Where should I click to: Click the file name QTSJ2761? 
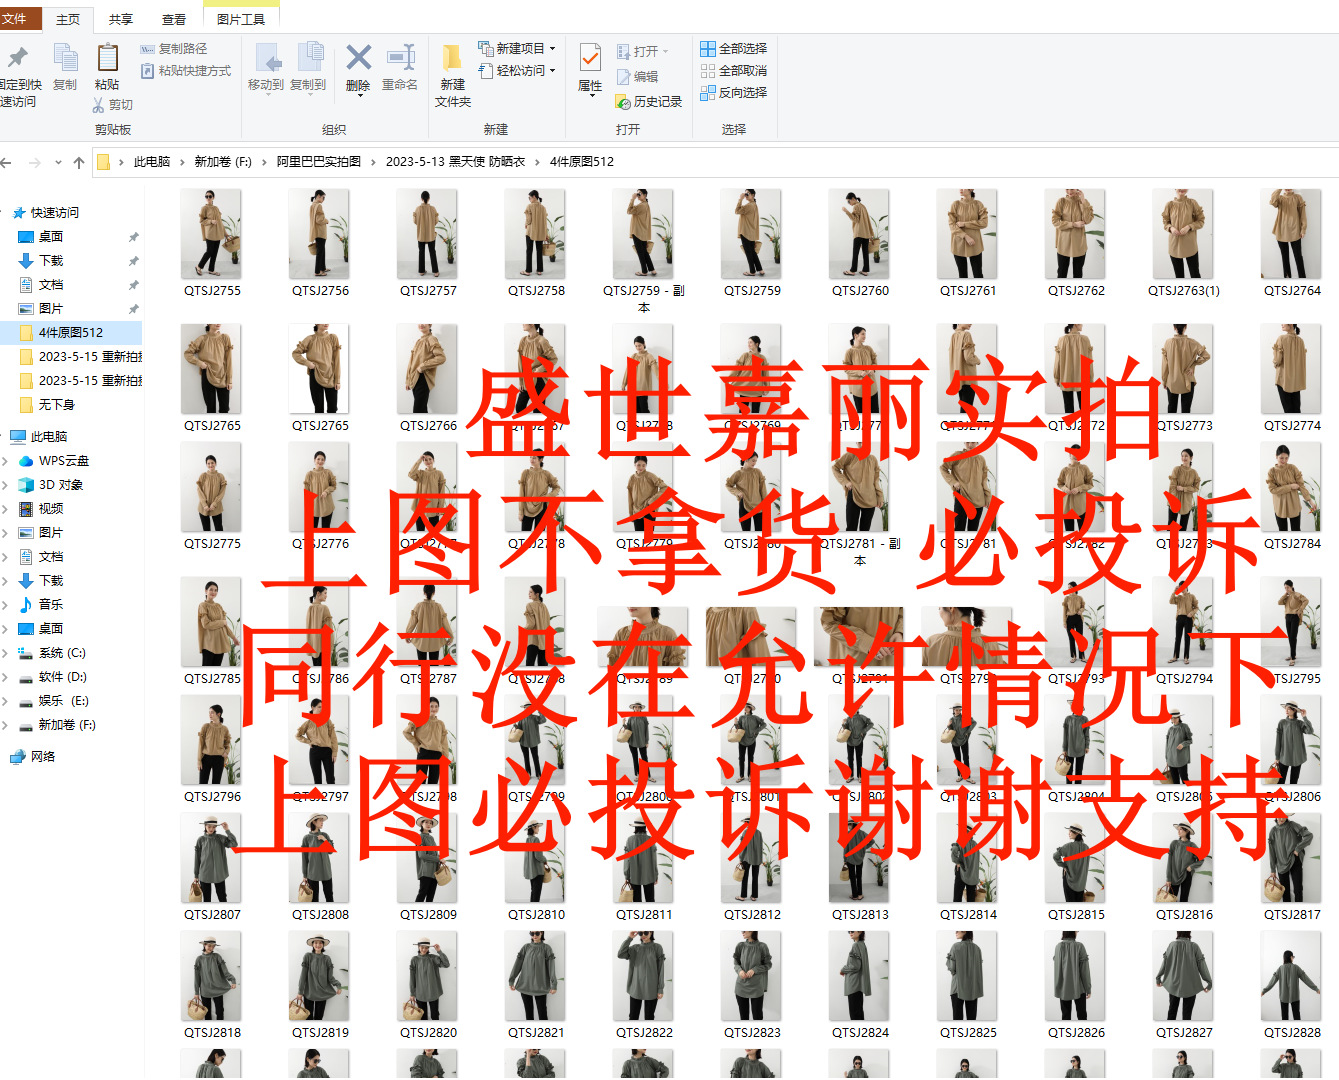968,291
